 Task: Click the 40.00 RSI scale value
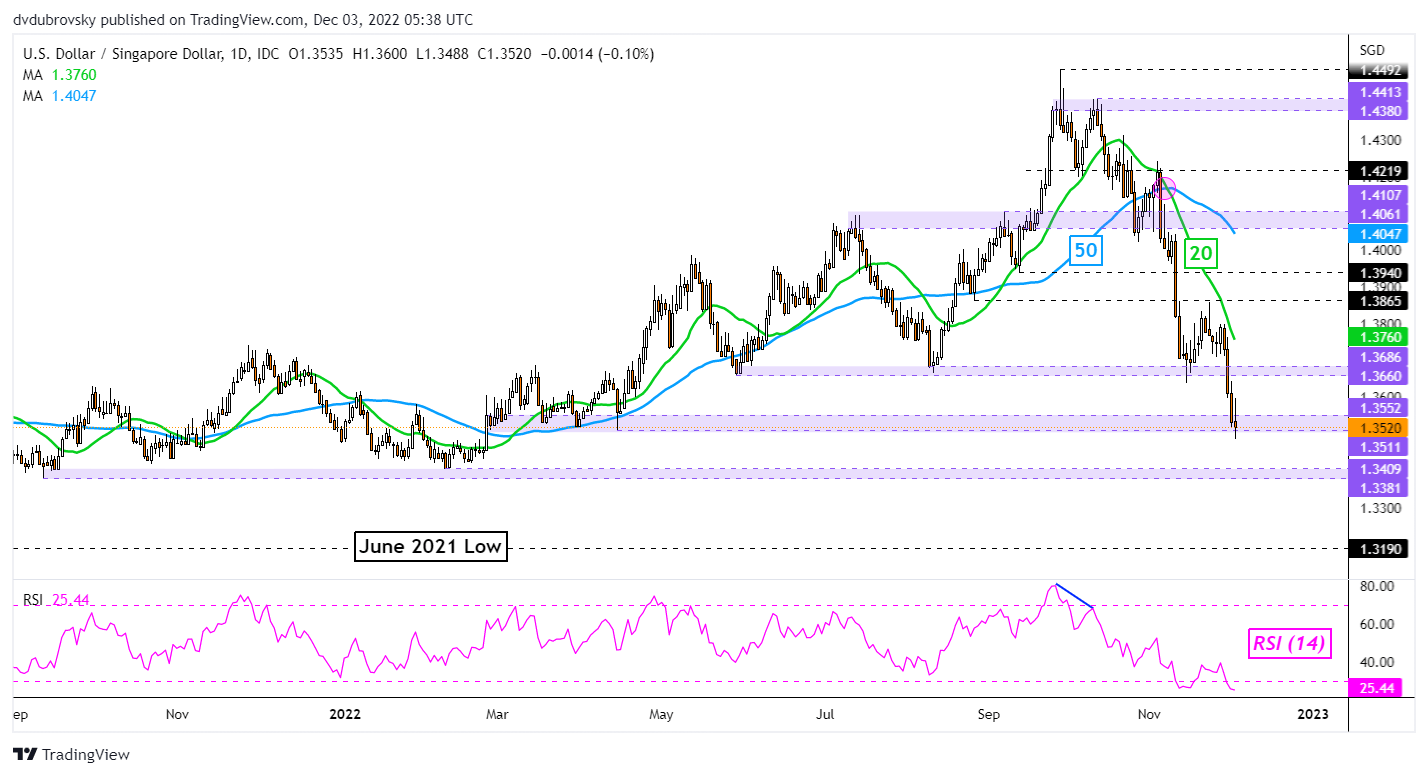click(1376, 662)
